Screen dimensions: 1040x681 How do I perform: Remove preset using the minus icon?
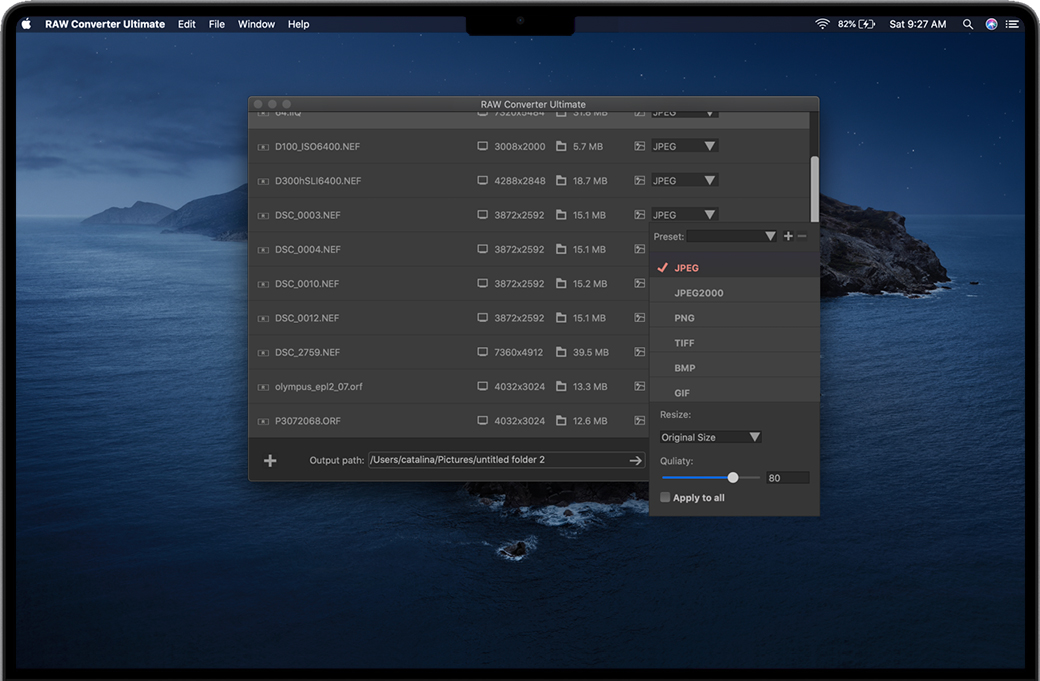click(802, 236)
